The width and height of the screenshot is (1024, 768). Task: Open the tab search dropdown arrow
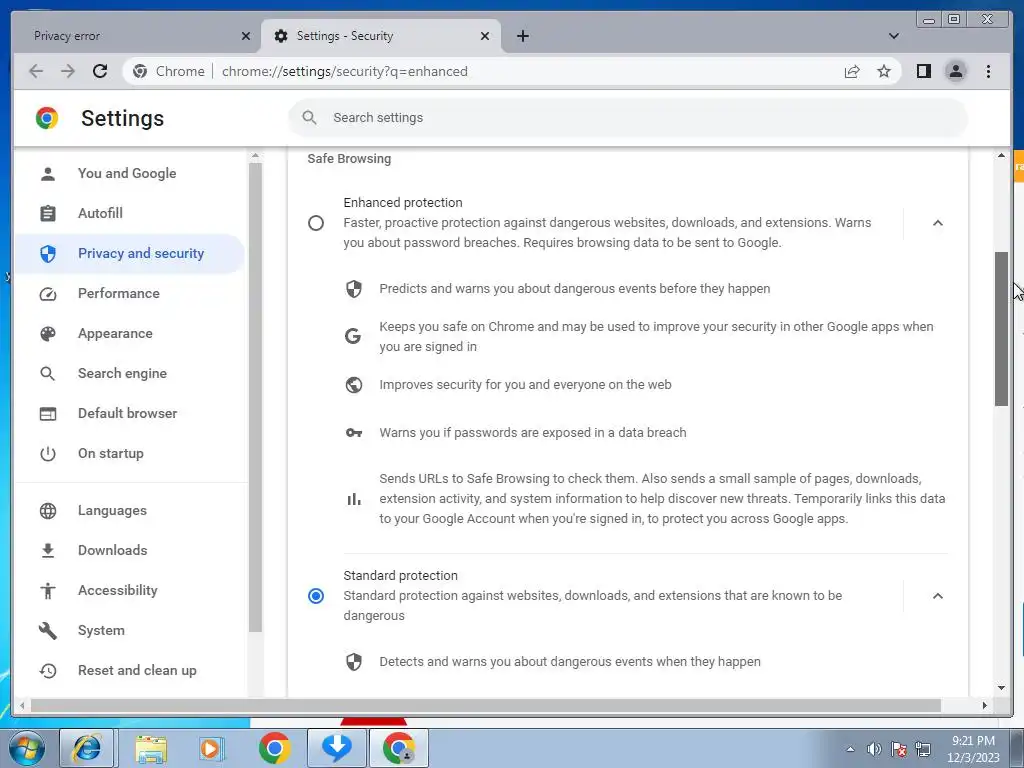(893, 36)
